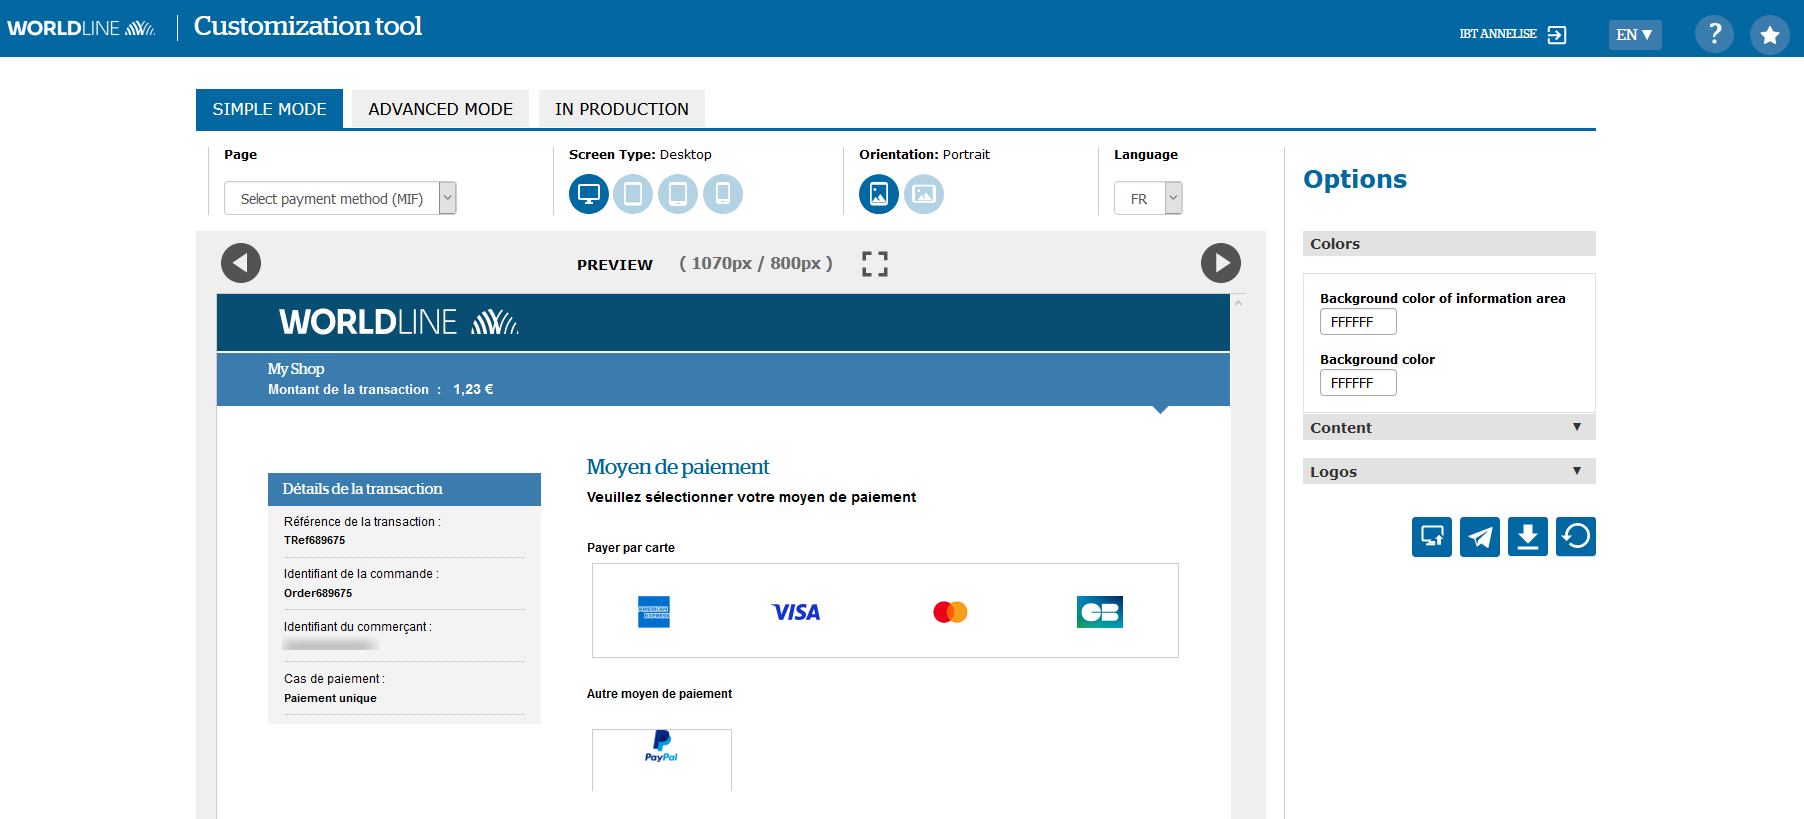Viewport: 1804px width, 819px height.
Task: Switch to the Simple Mode tab
Action: [x=269, y=109]
